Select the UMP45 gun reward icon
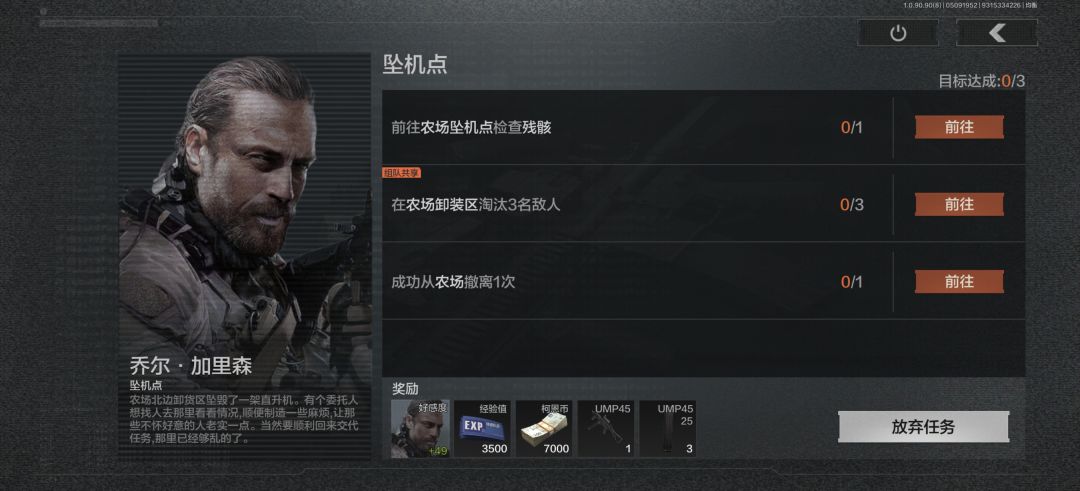The width and height of the screenshot is (1080, 491). point(606,429)
